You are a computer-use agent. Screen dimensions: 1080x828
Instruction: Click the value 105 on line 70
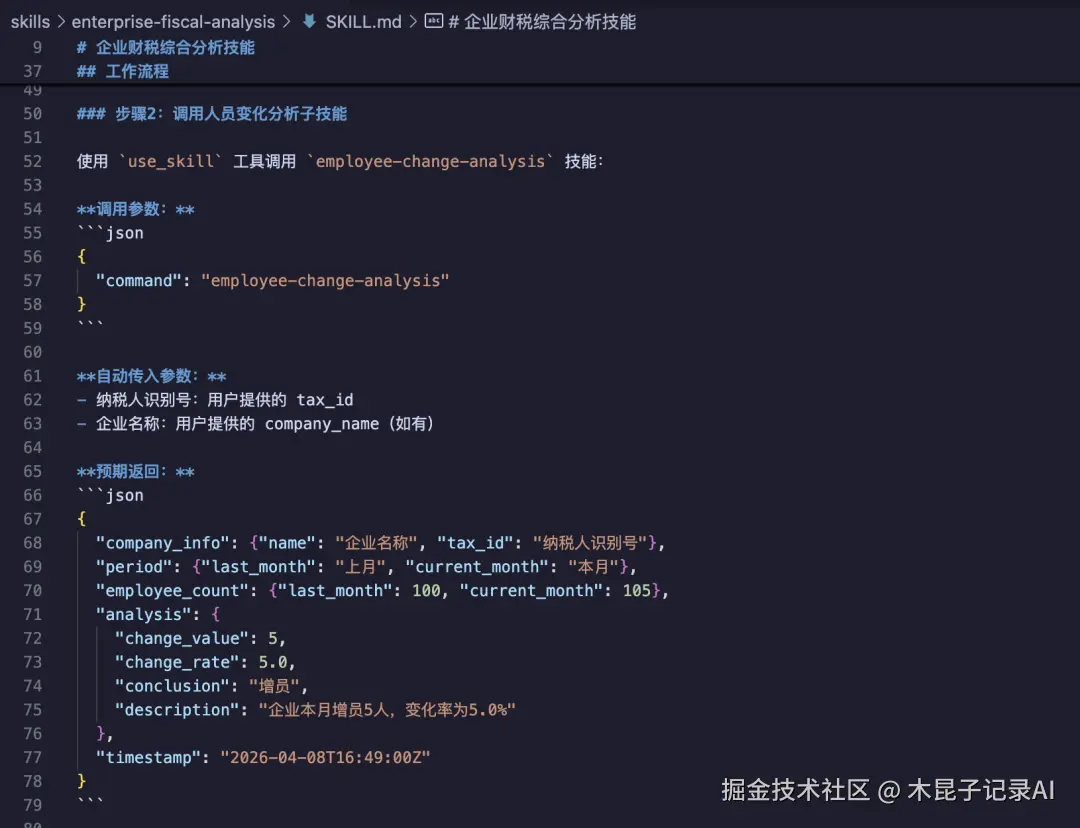[636, 590]
